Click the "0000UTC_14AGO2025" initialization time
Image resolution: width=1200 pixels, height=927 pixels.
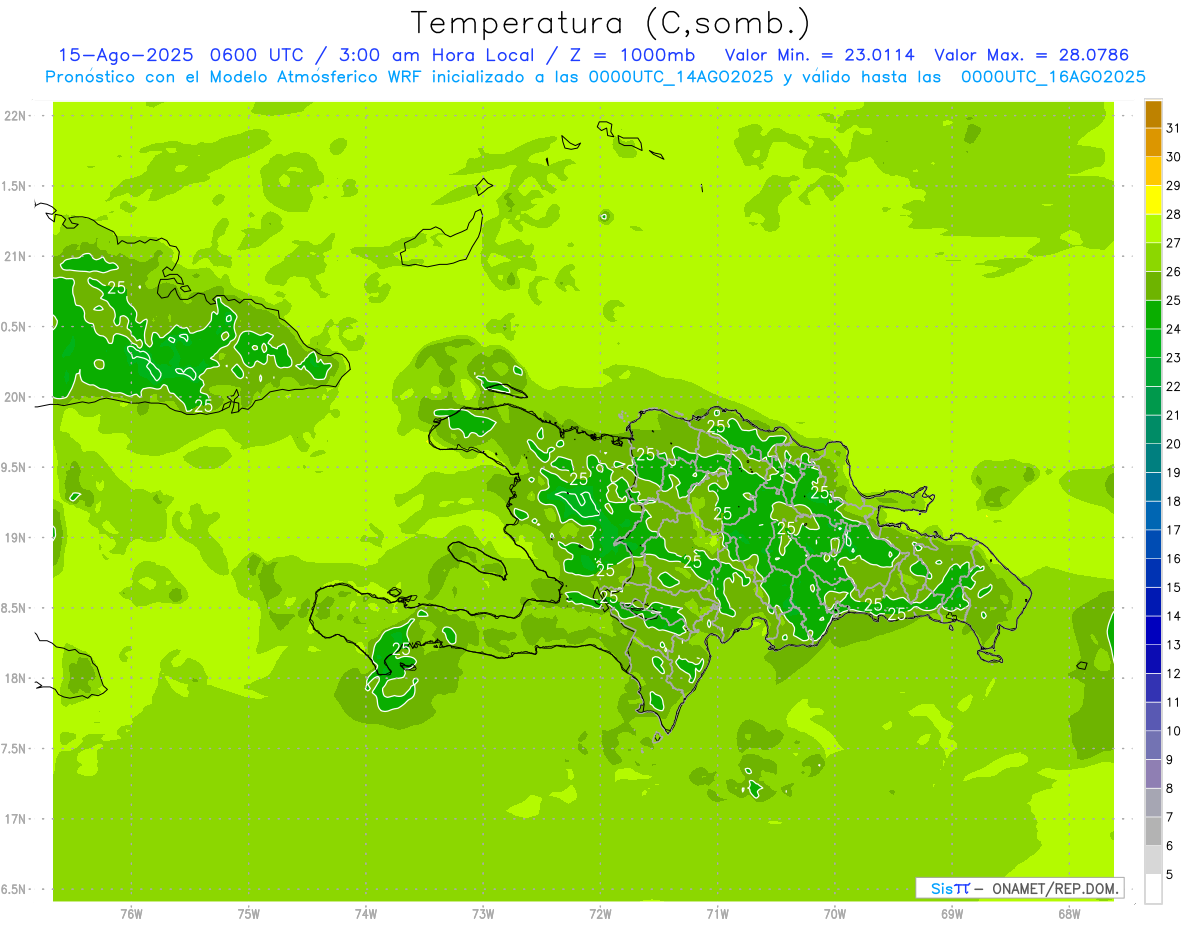click(681, 77)
